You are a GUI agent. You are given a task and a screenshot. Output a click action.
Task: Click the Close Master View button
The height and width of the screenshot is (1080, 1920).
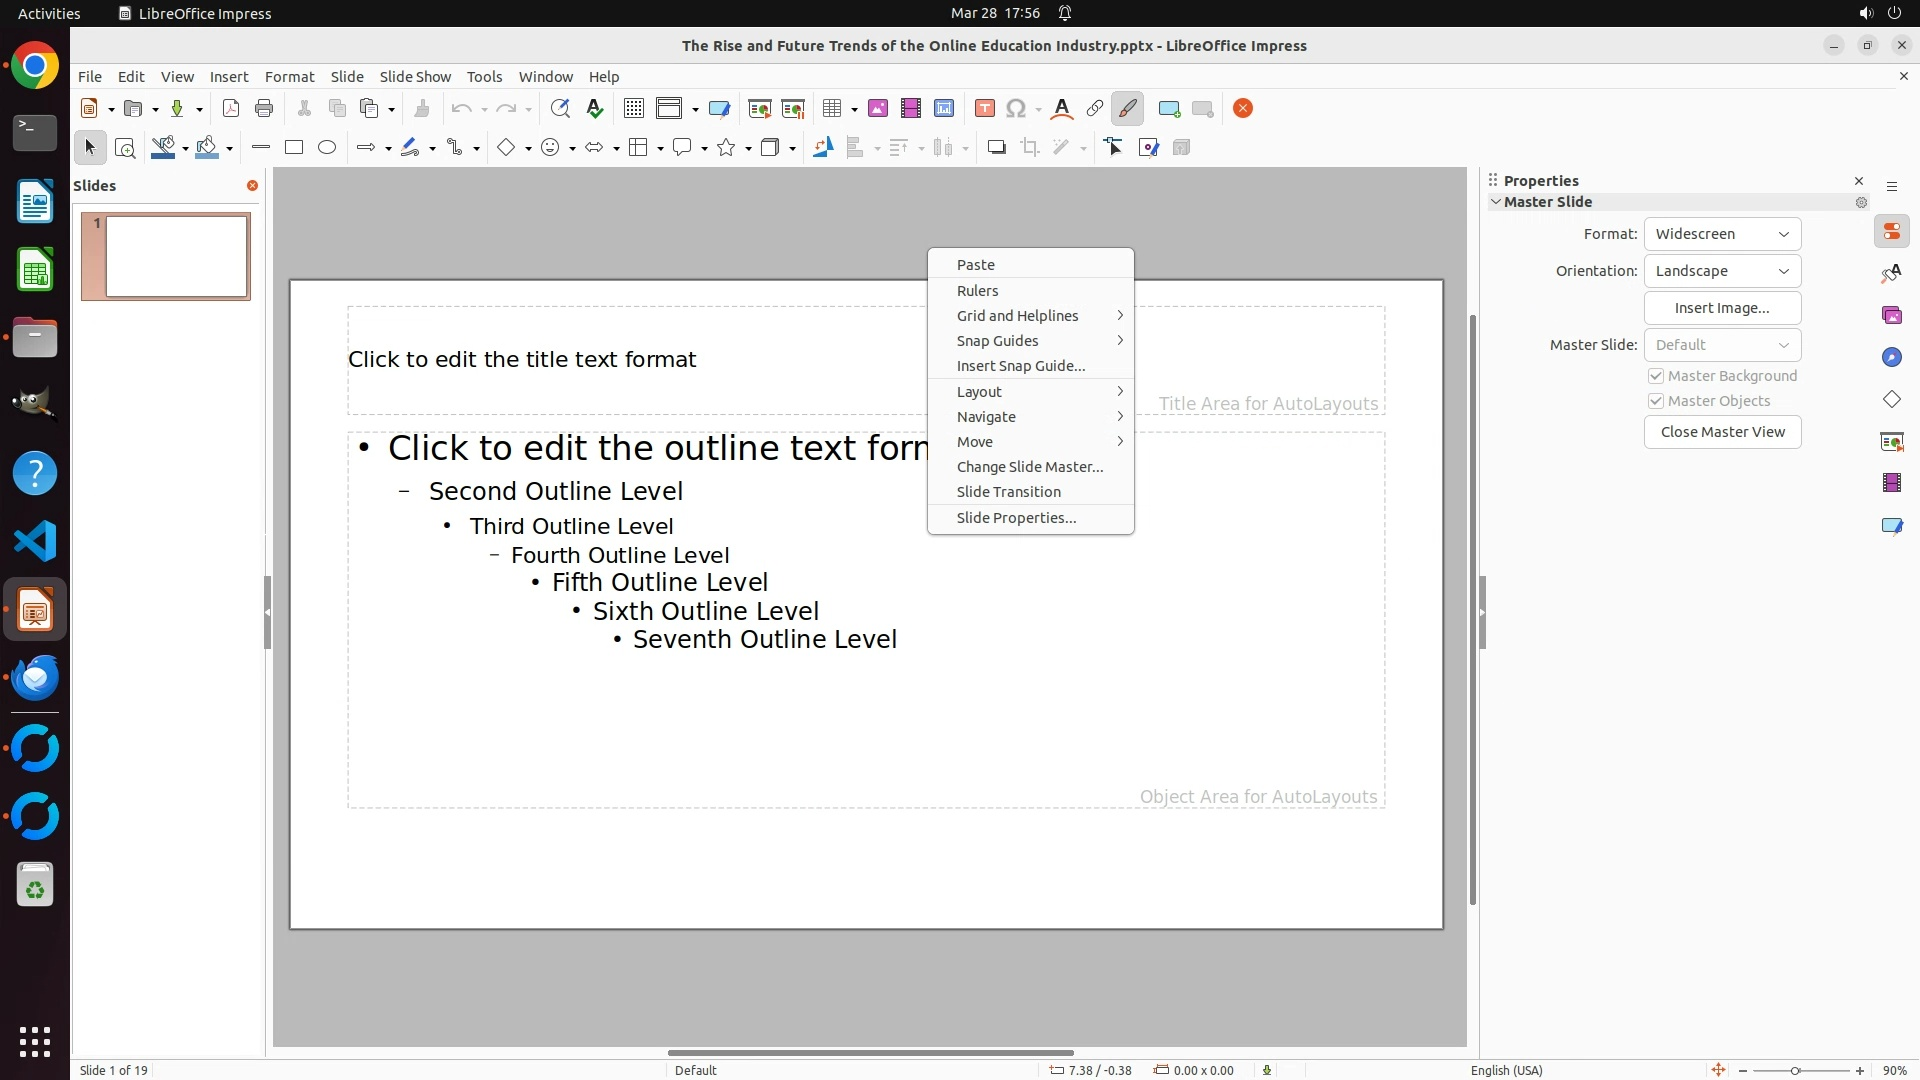[1722, 432]
